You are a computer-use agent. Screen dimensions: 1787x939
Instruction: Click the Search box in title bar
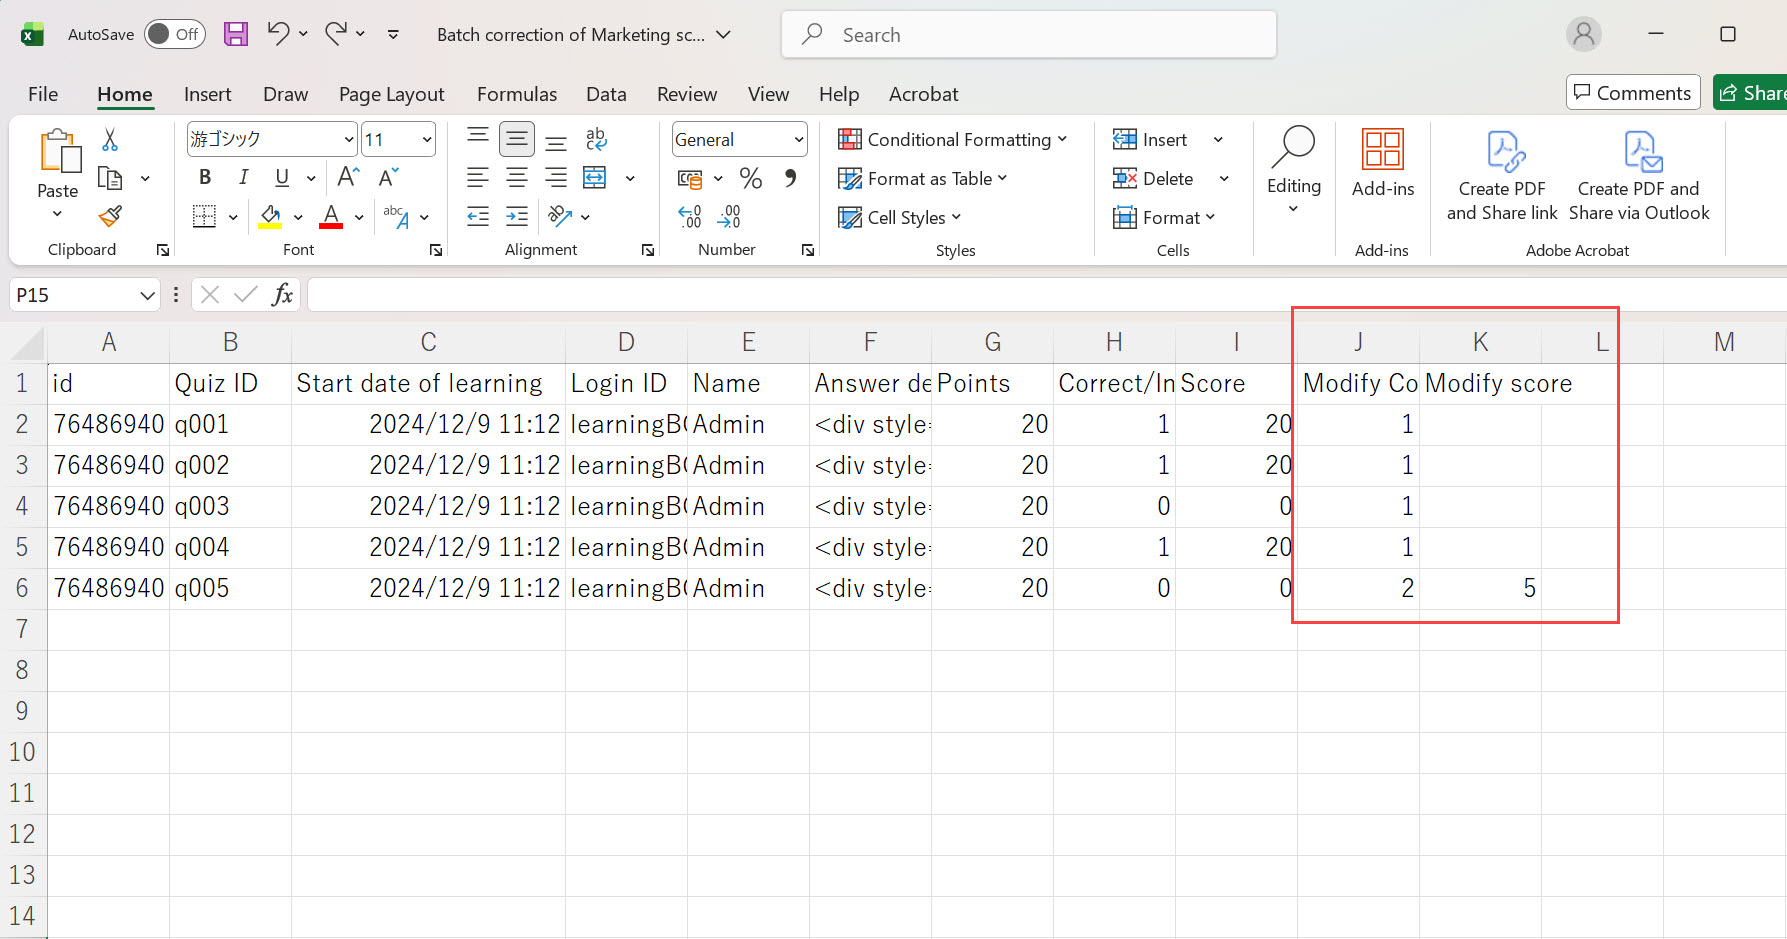tap(1028, 35)
